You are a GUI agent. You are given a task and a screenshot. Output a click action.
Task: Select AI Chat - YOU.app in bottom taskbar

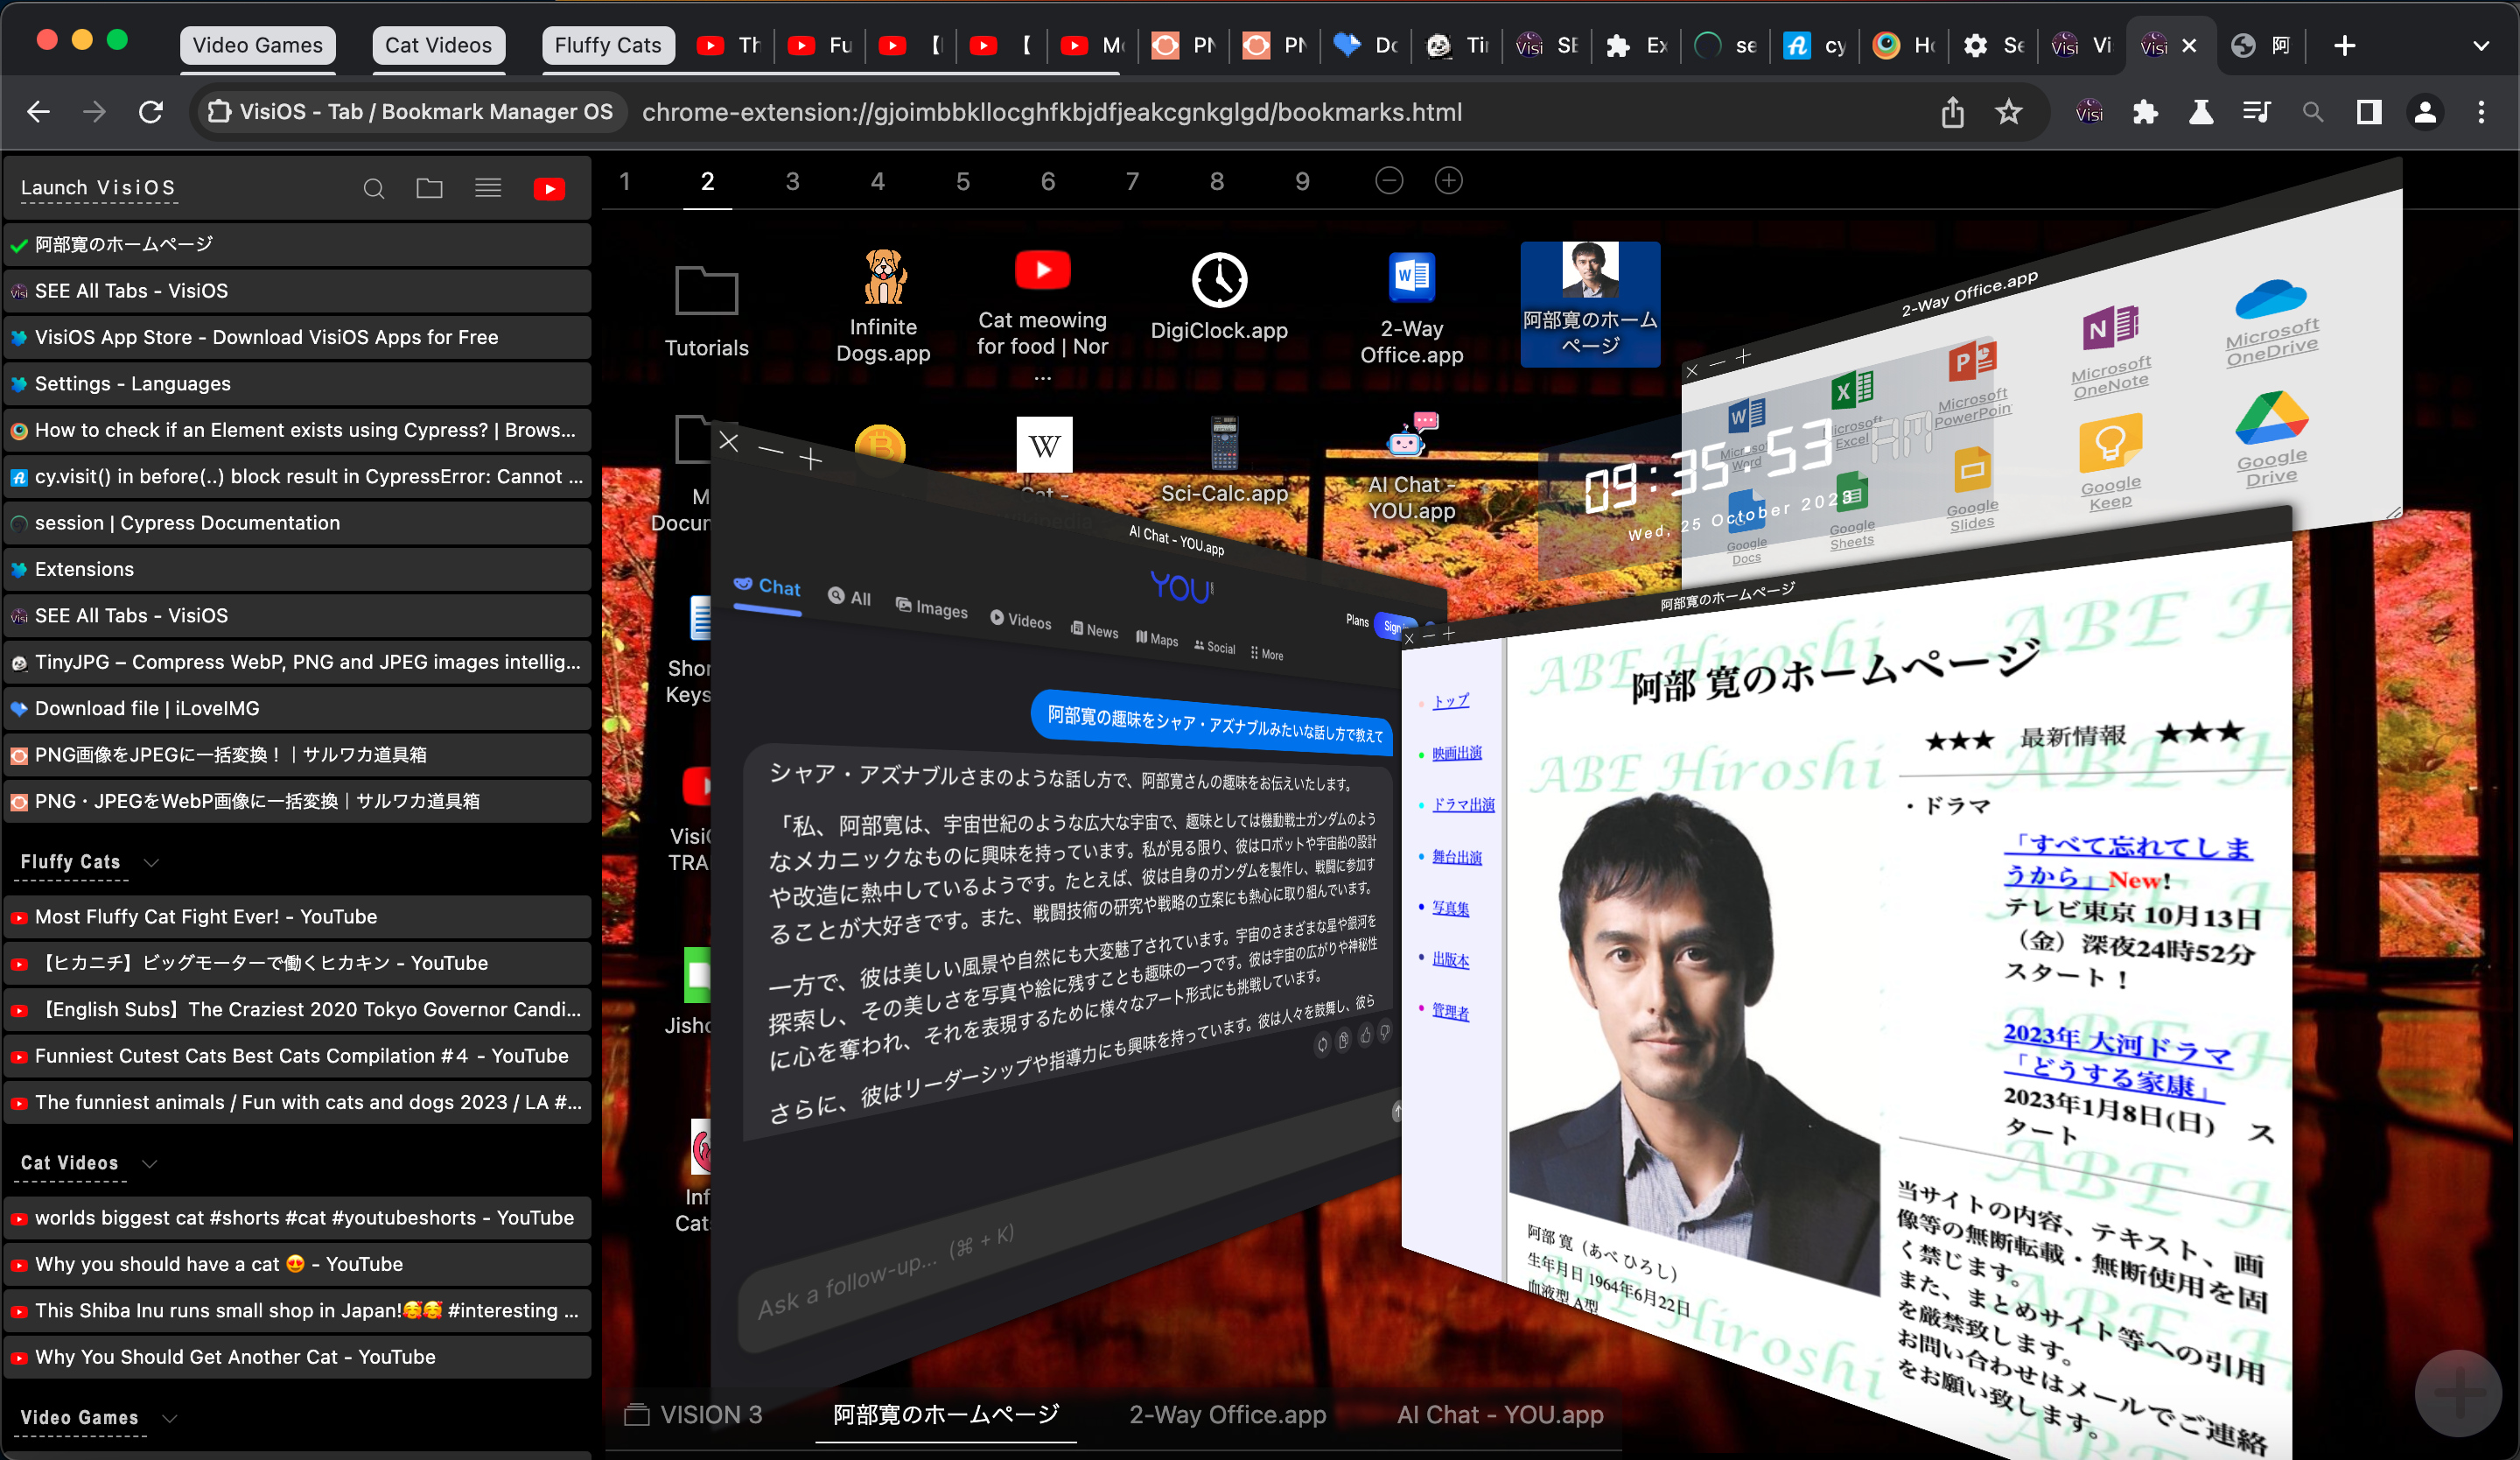pos(1500,1415)
